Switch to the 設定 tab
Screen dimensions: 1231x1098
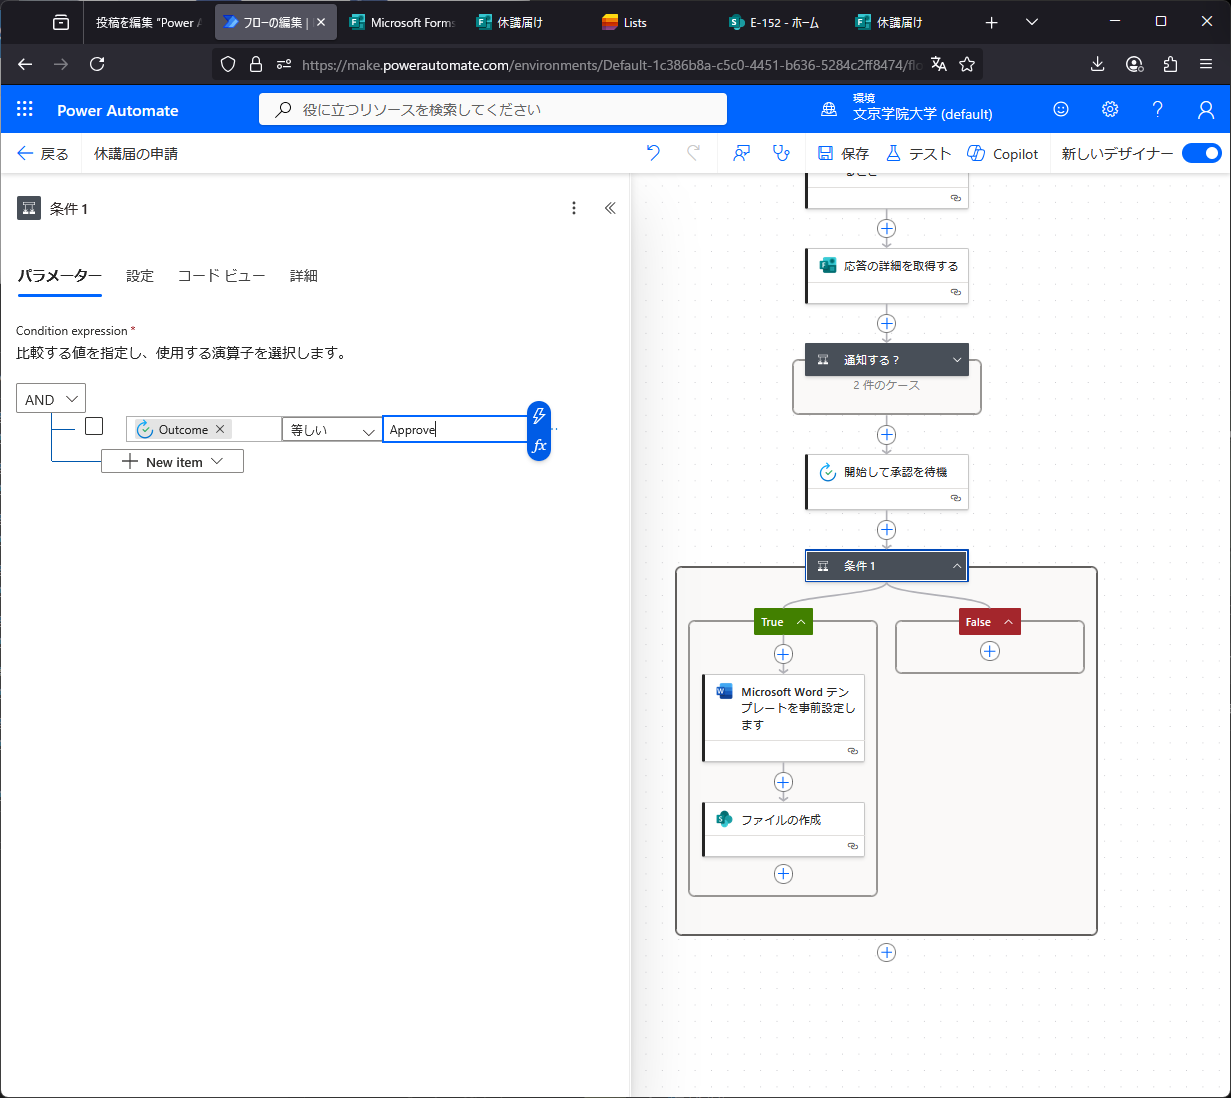coord(140,276)
